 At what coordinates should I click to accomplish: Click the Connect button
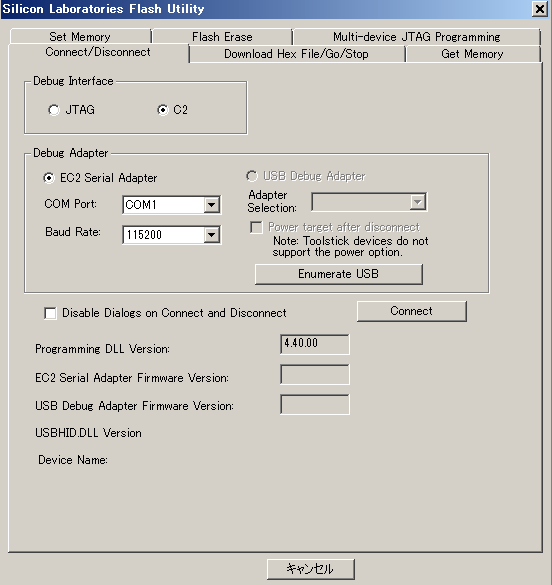[x=412, y=311]
